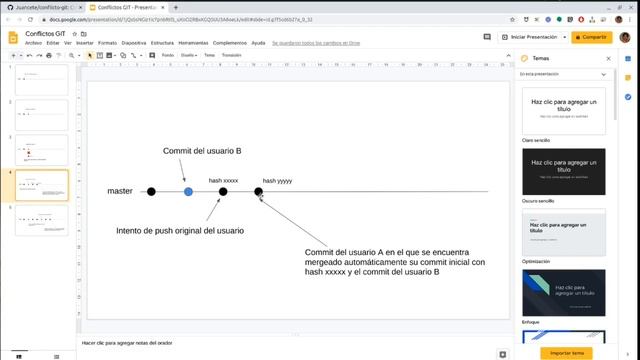This screenshot has width=640, height=360.
Task: Add a comment from toolbar
Action: pos(152,55)
